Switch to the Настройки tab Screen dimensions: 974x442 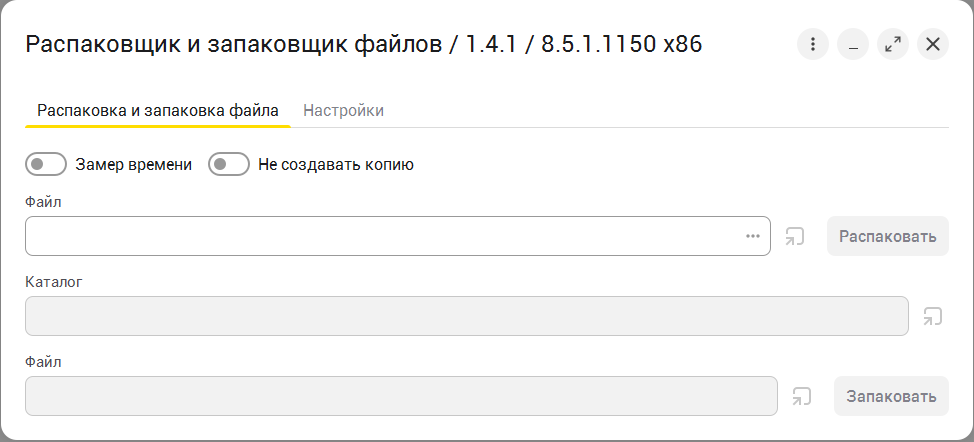point(343,110)
